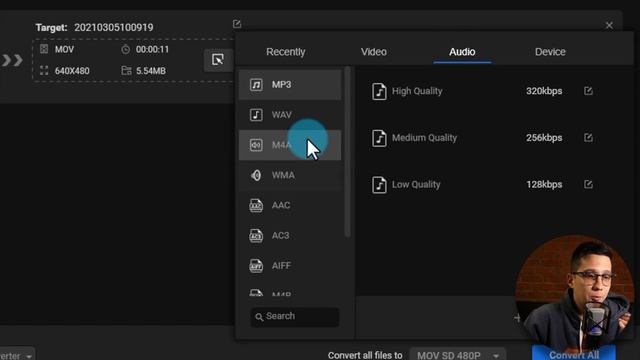
Task: Click the clock duration icon
Action: [x=126, y=49]
